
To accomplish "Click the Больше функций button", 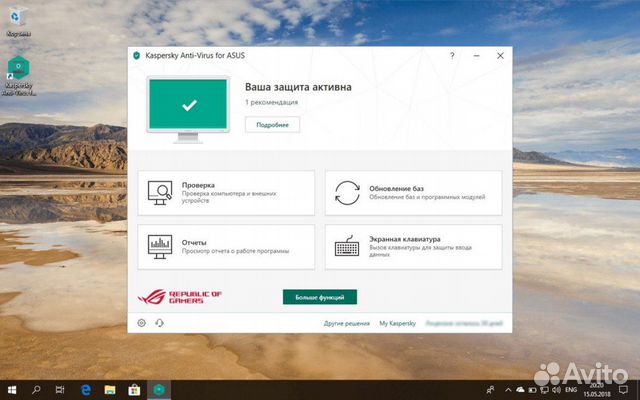I will [x=320, y=297].
